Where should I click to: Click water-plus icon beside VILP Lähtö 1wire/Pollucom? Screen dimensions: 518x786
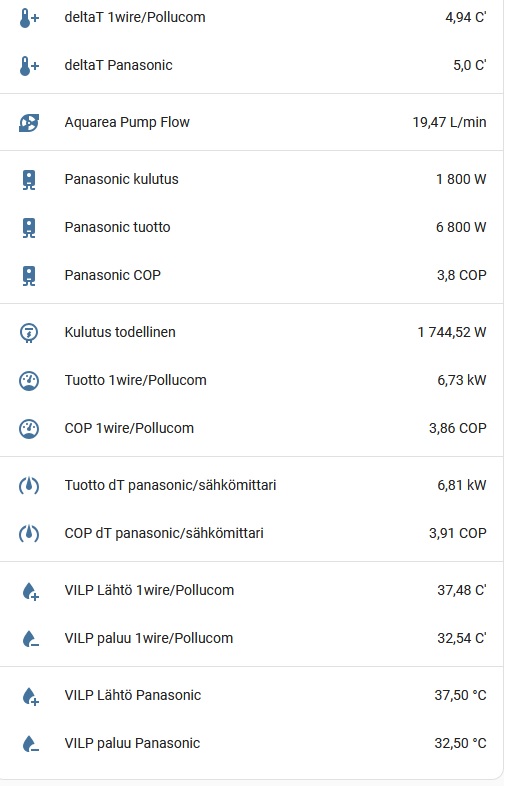click(30, 591)
